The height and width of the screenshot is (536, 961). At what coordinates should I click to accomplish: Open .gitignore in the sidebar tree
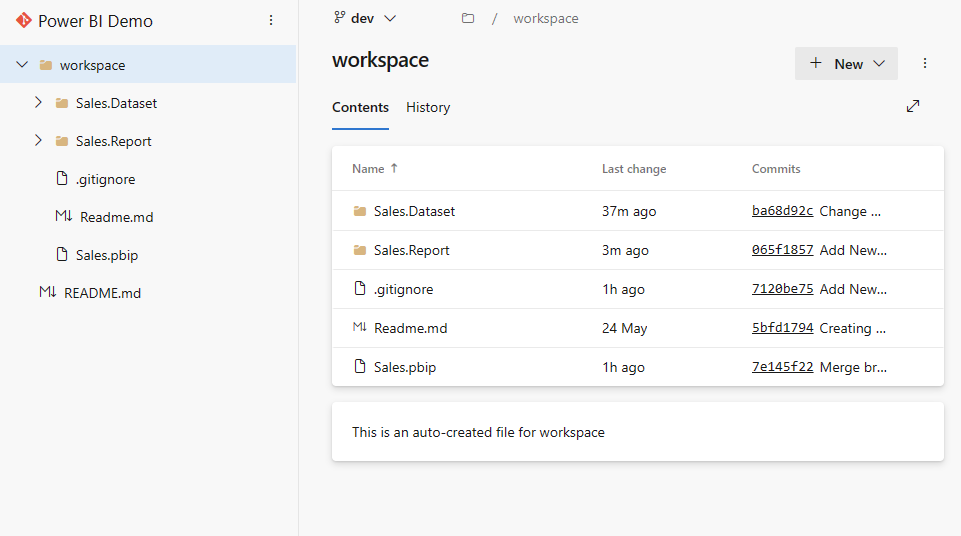click(105, 179)
